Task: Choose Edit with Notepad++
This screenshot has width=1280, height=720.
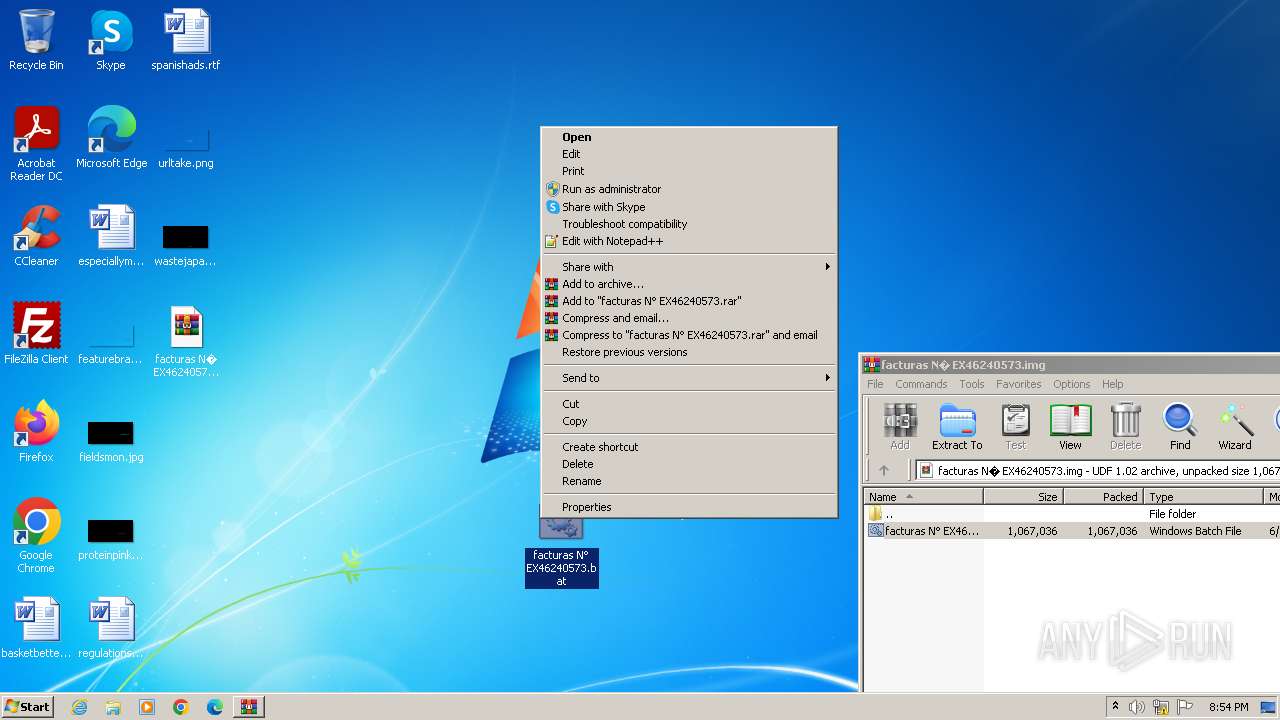Action: click(689, 241)
